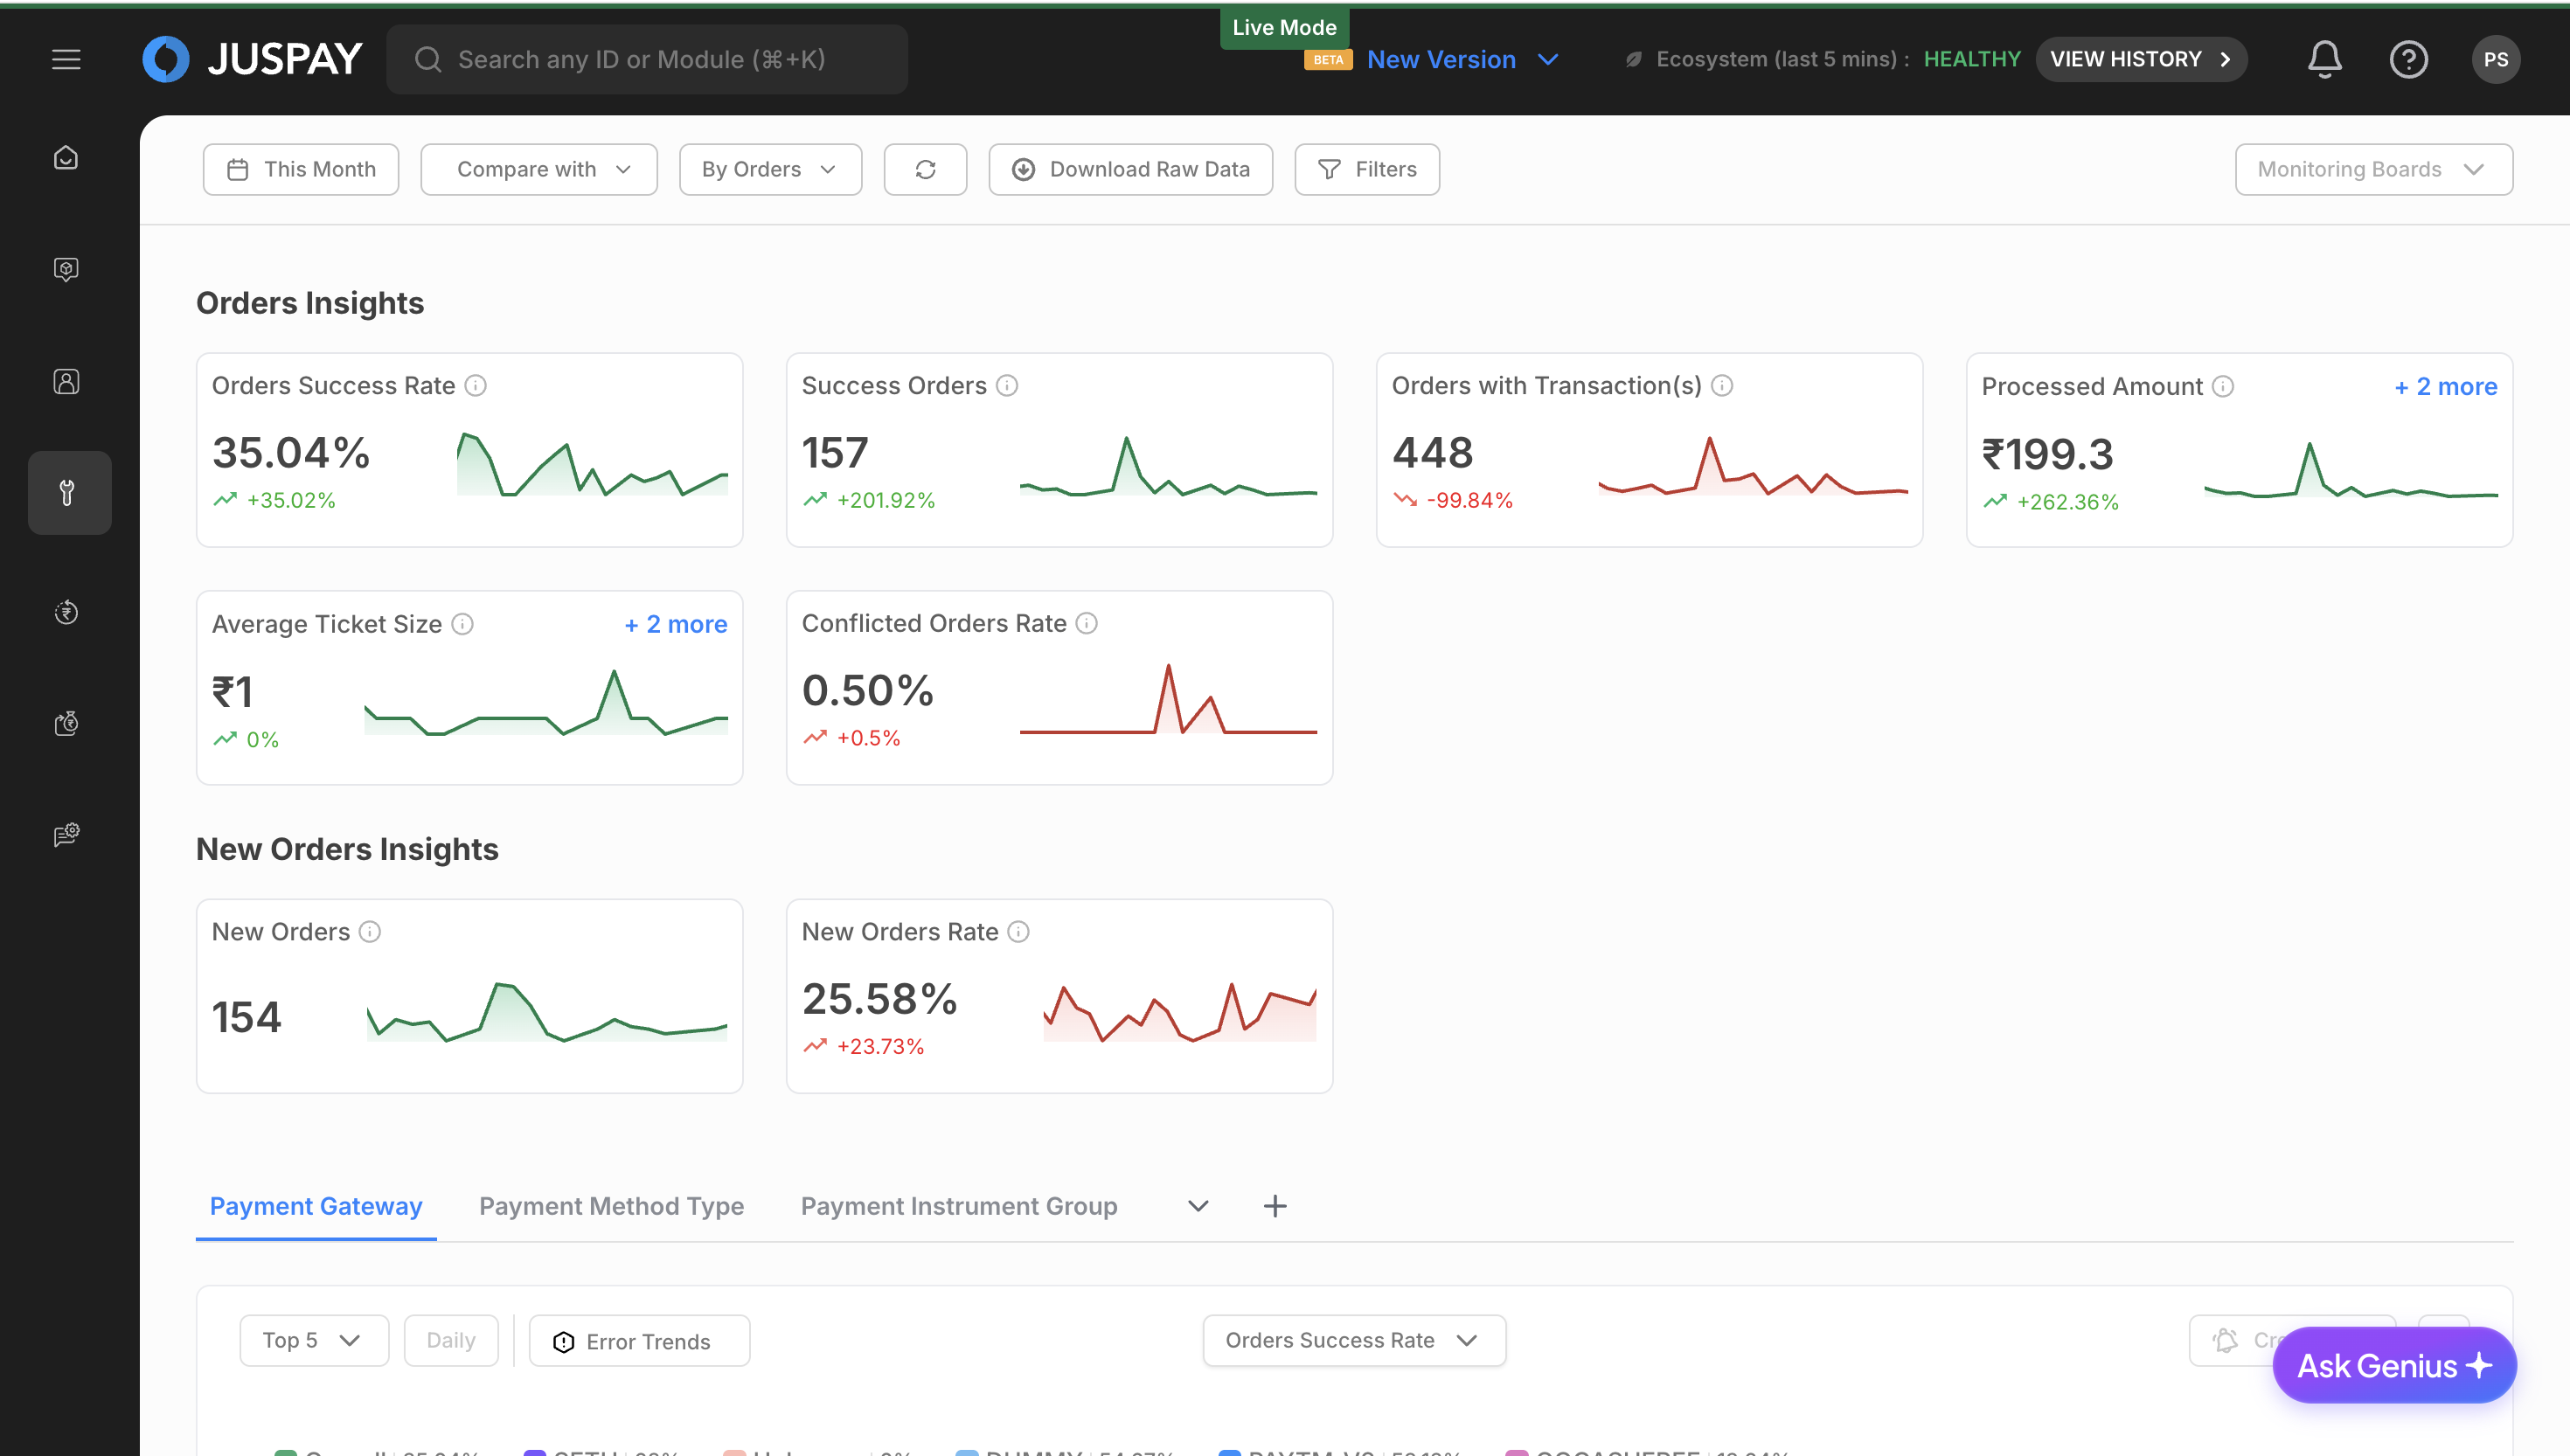
Task: Click info icon next to Orders Success Rate
Action: coord(476,385)
